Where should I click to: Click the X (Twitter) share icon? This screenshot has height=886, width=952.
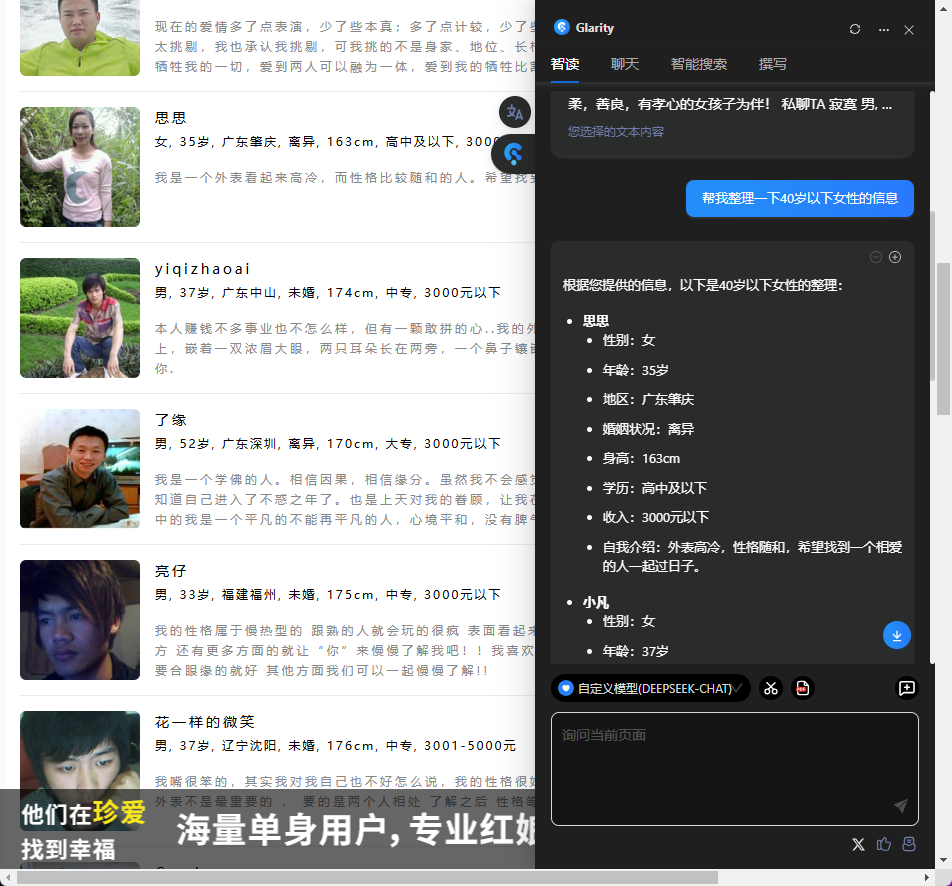click(x=858, y=844)
